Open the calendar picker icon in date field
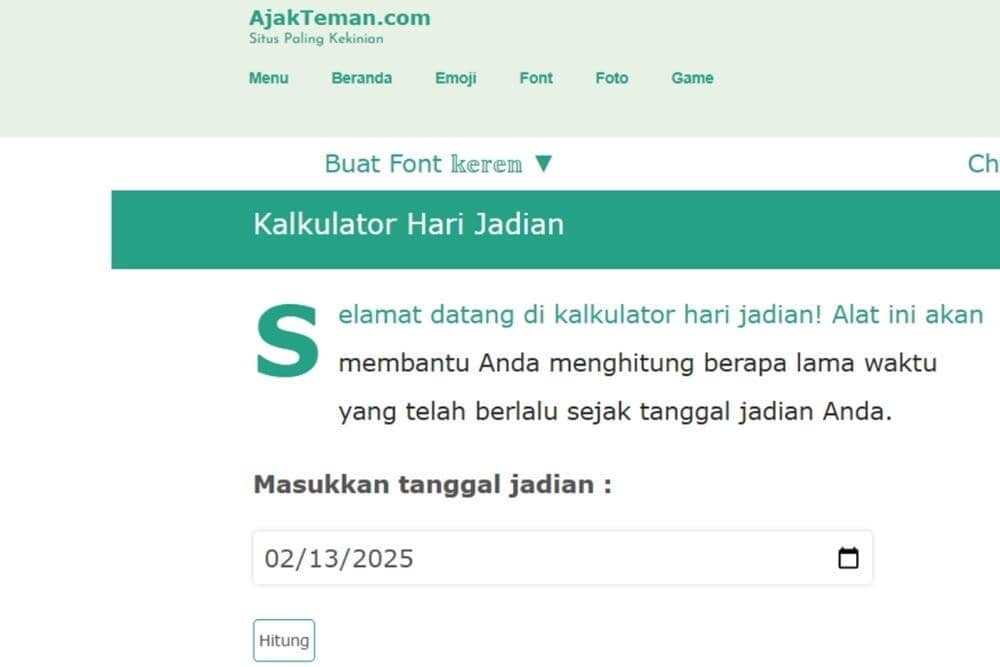The width and height of the screenshot is (1000, 667). (848, 558)
